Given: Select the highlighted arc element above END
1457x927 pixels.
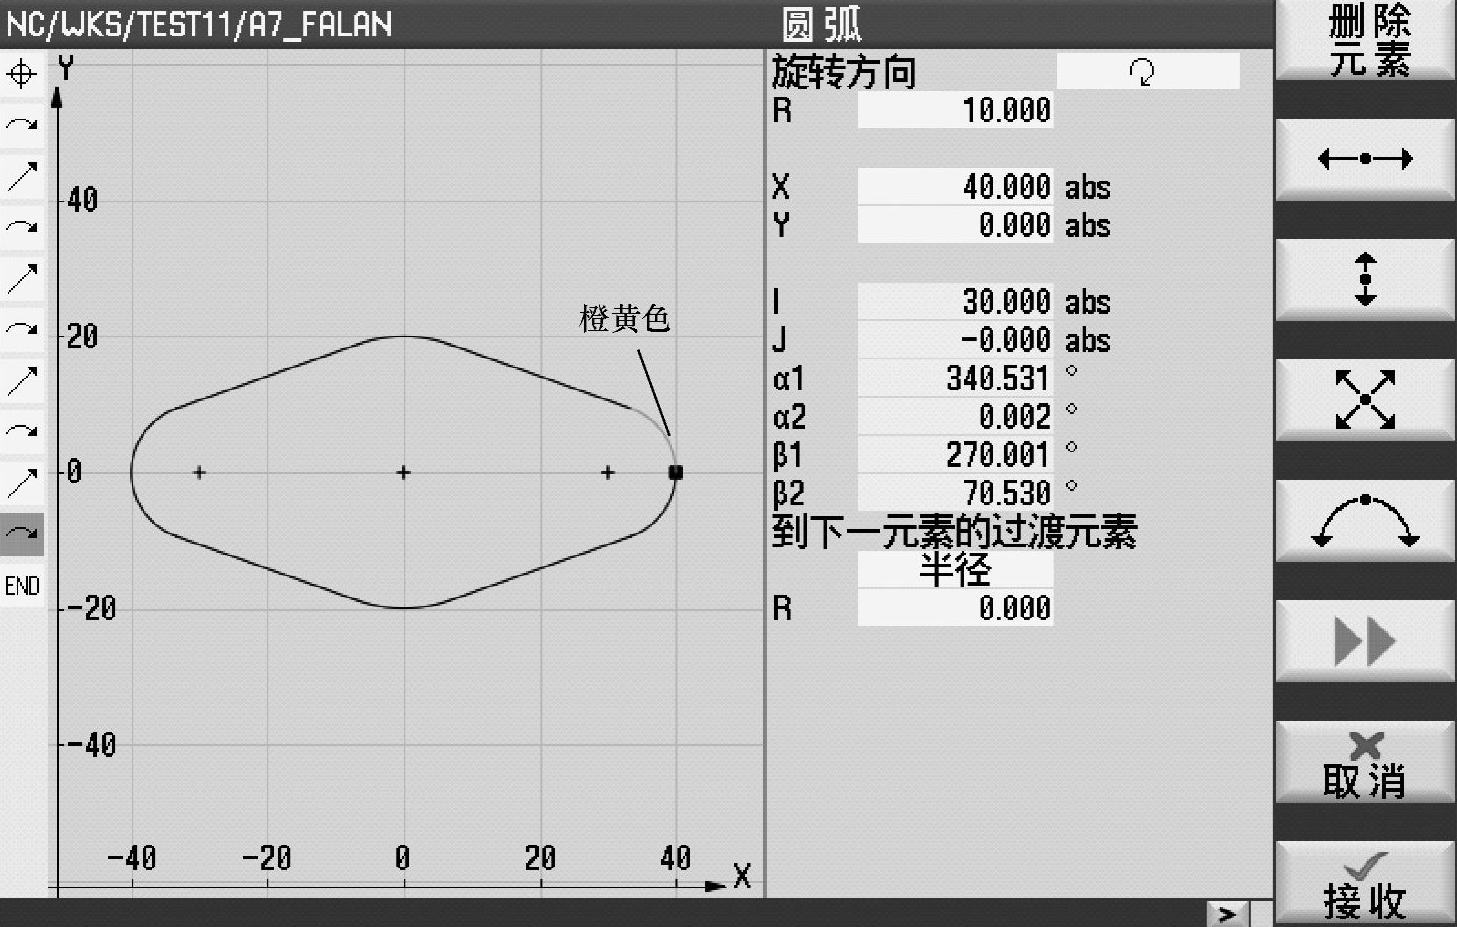Looking at the screenshot, I should pyautogui.click(x=22, y=535).
